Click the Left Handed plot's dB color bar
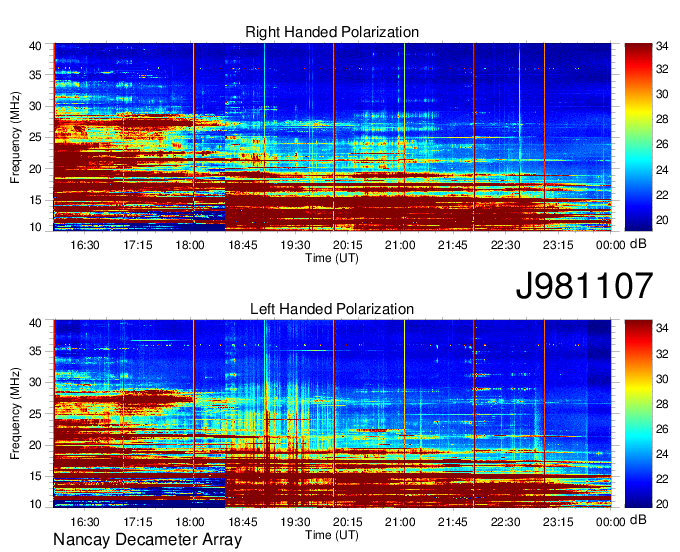 (638, 414)
